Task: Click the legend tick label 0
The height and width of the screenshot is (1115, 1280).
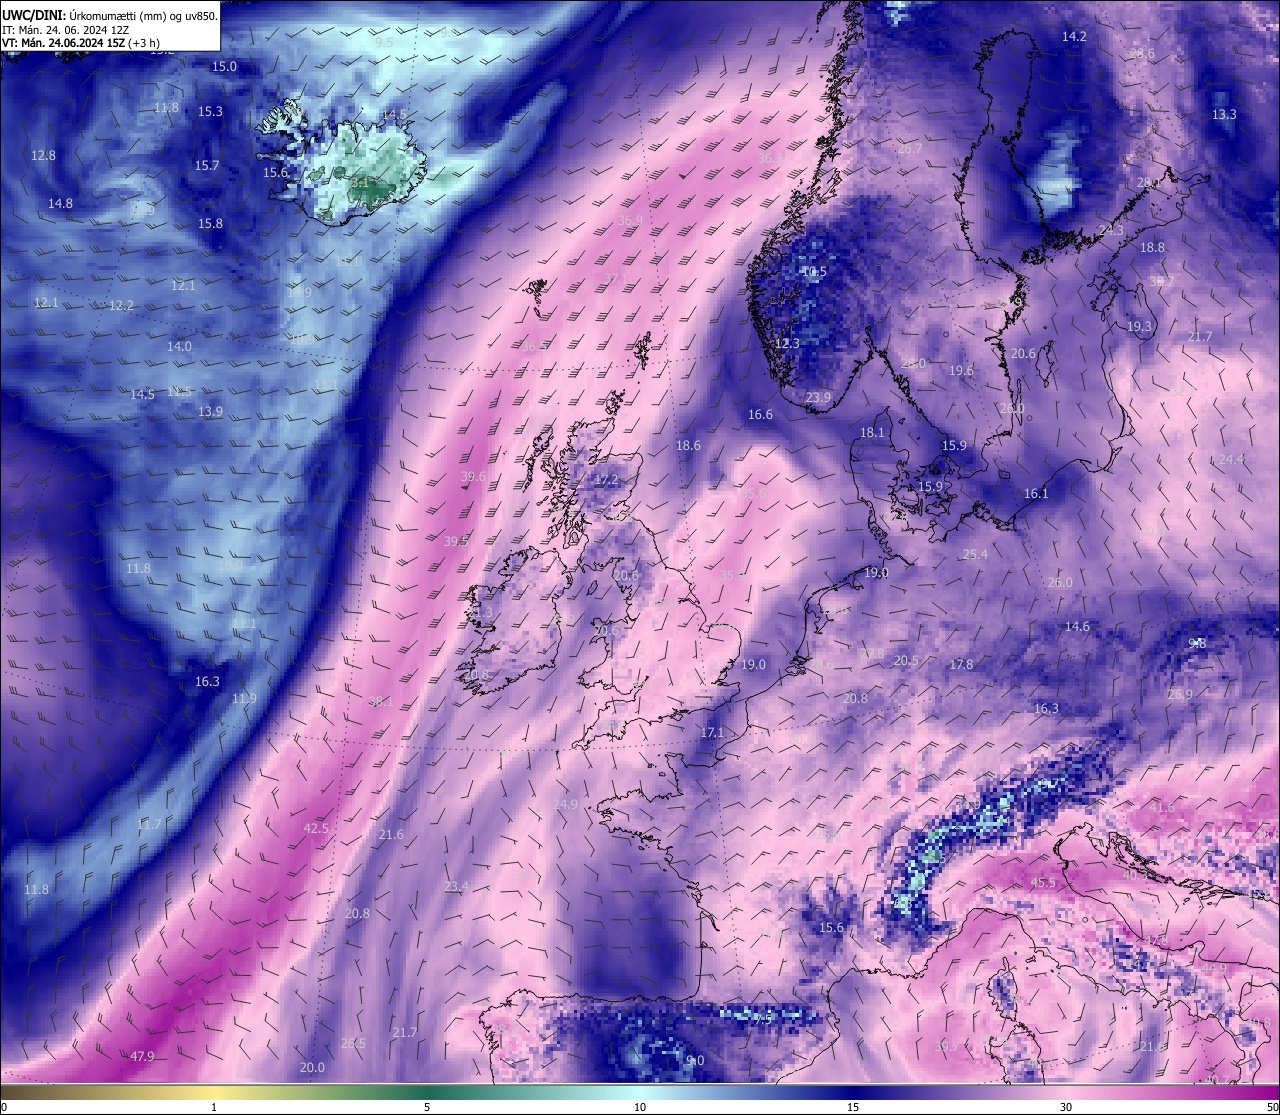Action: (x=4, y=1107)
